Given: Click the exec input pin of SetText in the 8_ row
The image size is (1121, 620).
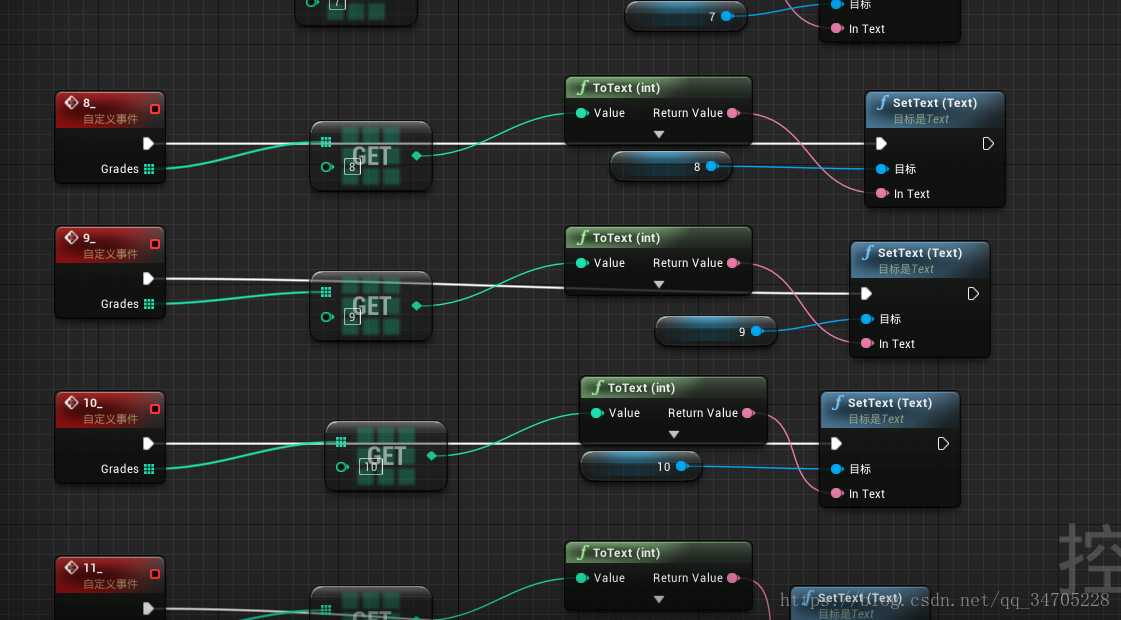Looking at the screenshot, I should coord(882,144).
